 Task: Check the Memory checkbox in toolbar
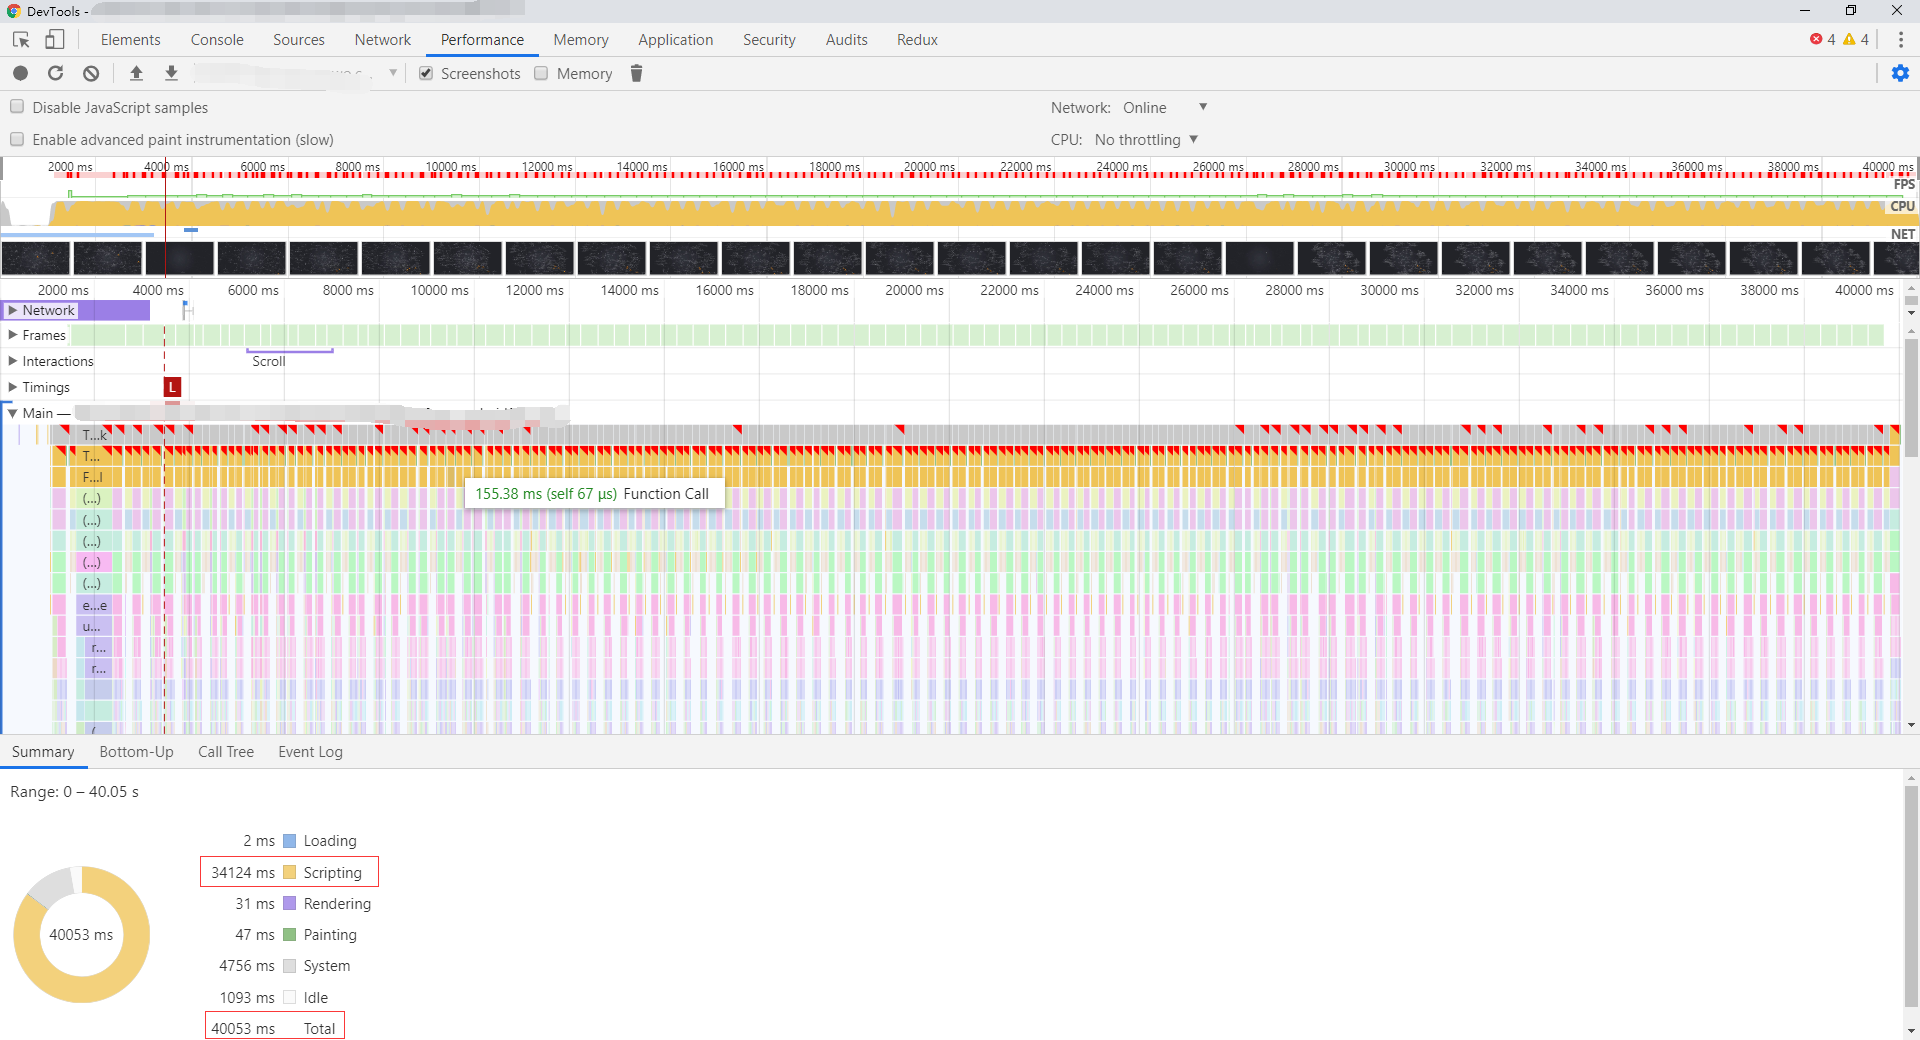click(541, 73)
